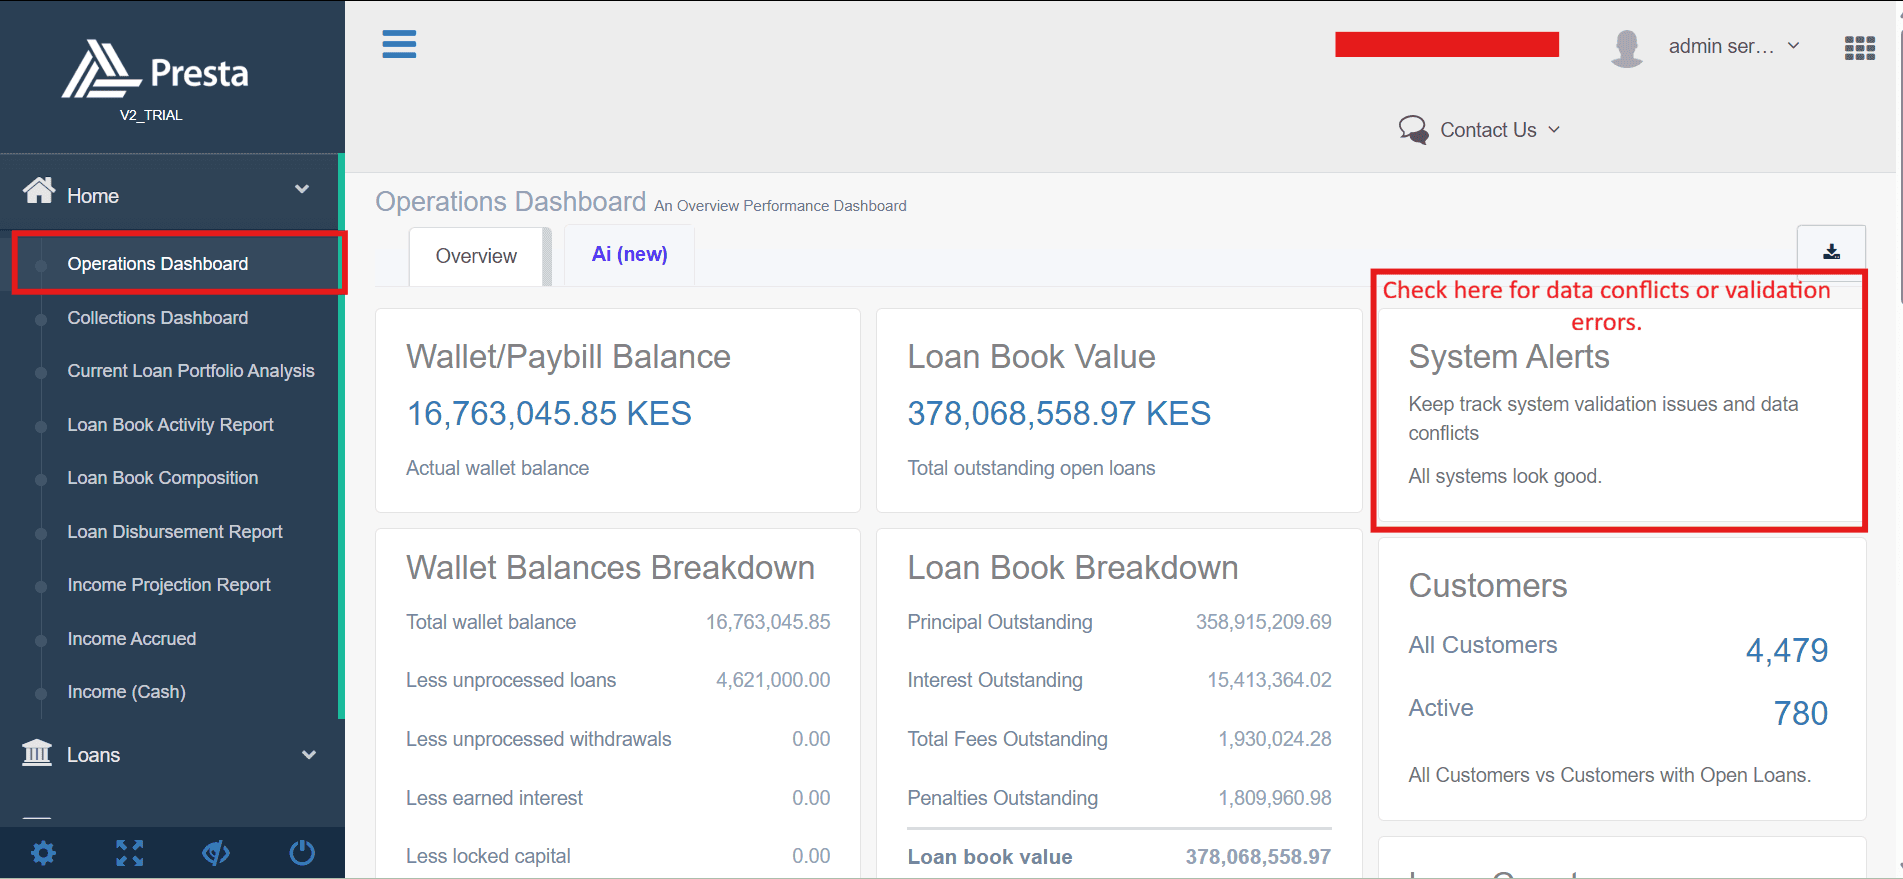Switch to the Overview tab
1903x879 pixels.
coord(476,256)
